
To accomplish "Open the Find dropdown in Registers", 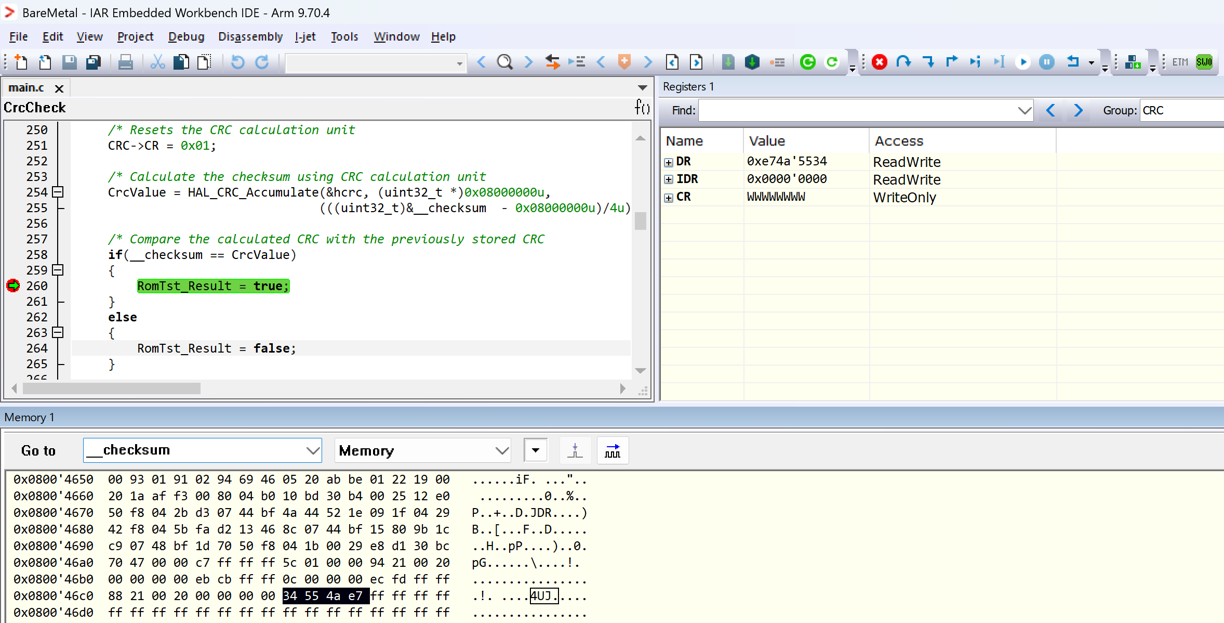I will point(1023,110).
